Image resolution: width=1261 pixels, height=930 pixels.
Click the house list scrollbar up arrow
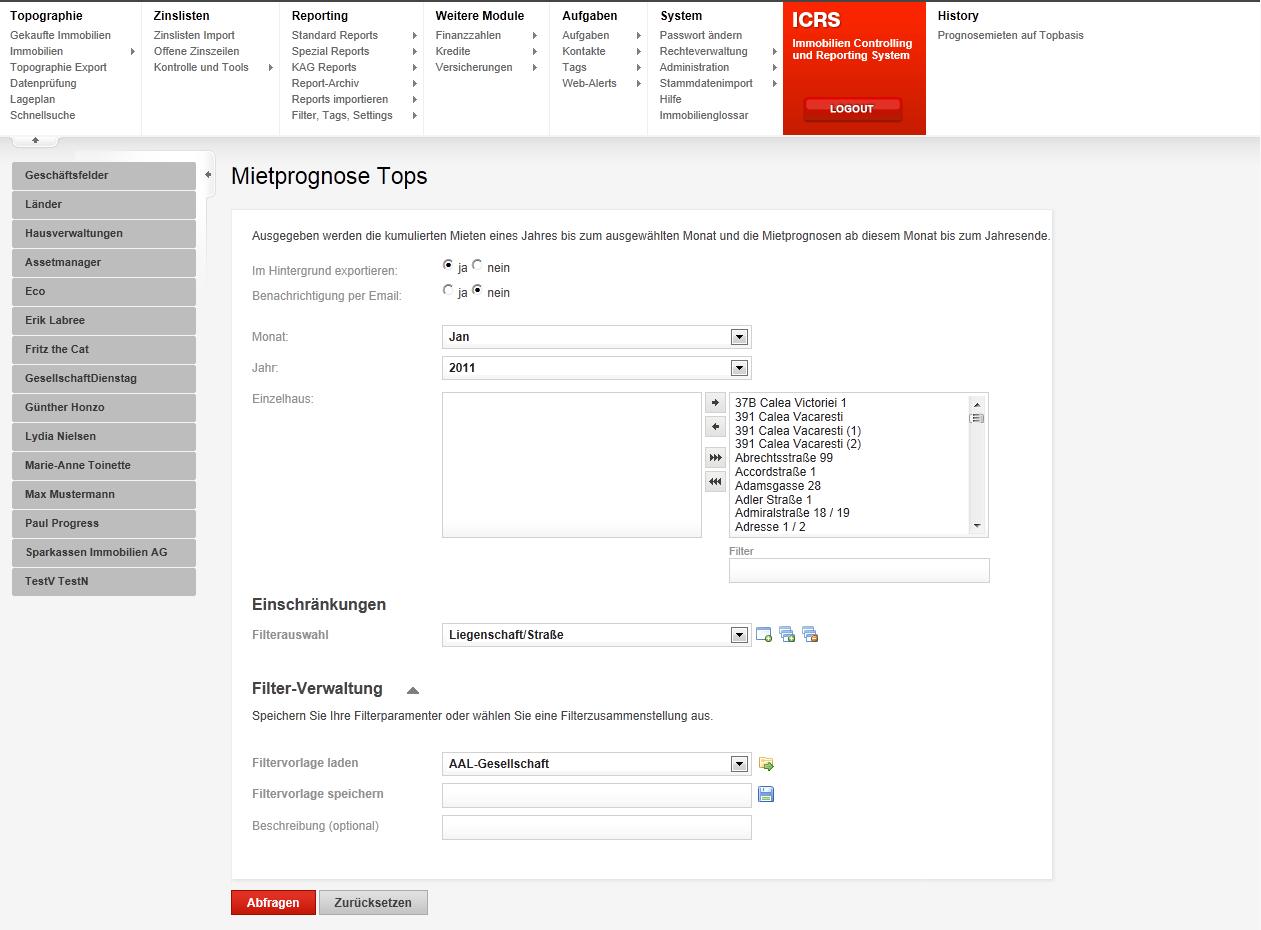pyautogui.click(x=977, y=404)
